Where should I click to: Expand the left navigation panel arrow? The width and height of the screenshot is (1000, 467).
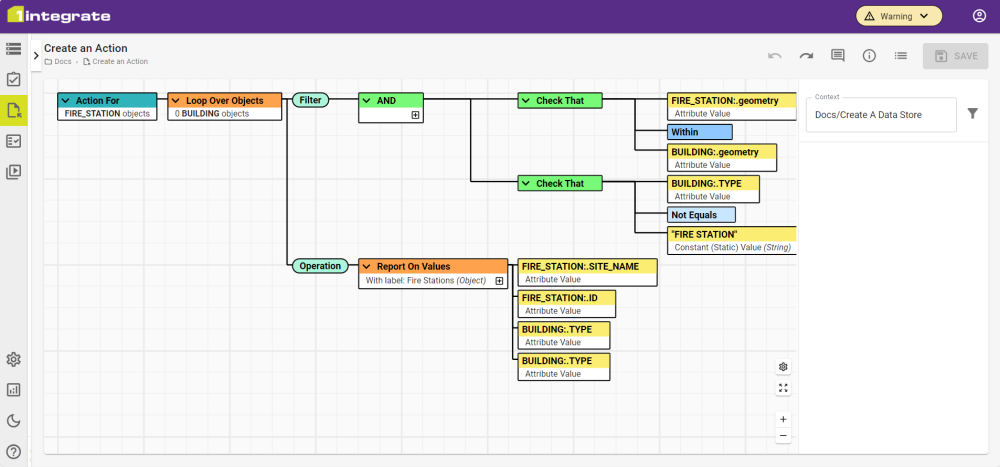(36, 56)
